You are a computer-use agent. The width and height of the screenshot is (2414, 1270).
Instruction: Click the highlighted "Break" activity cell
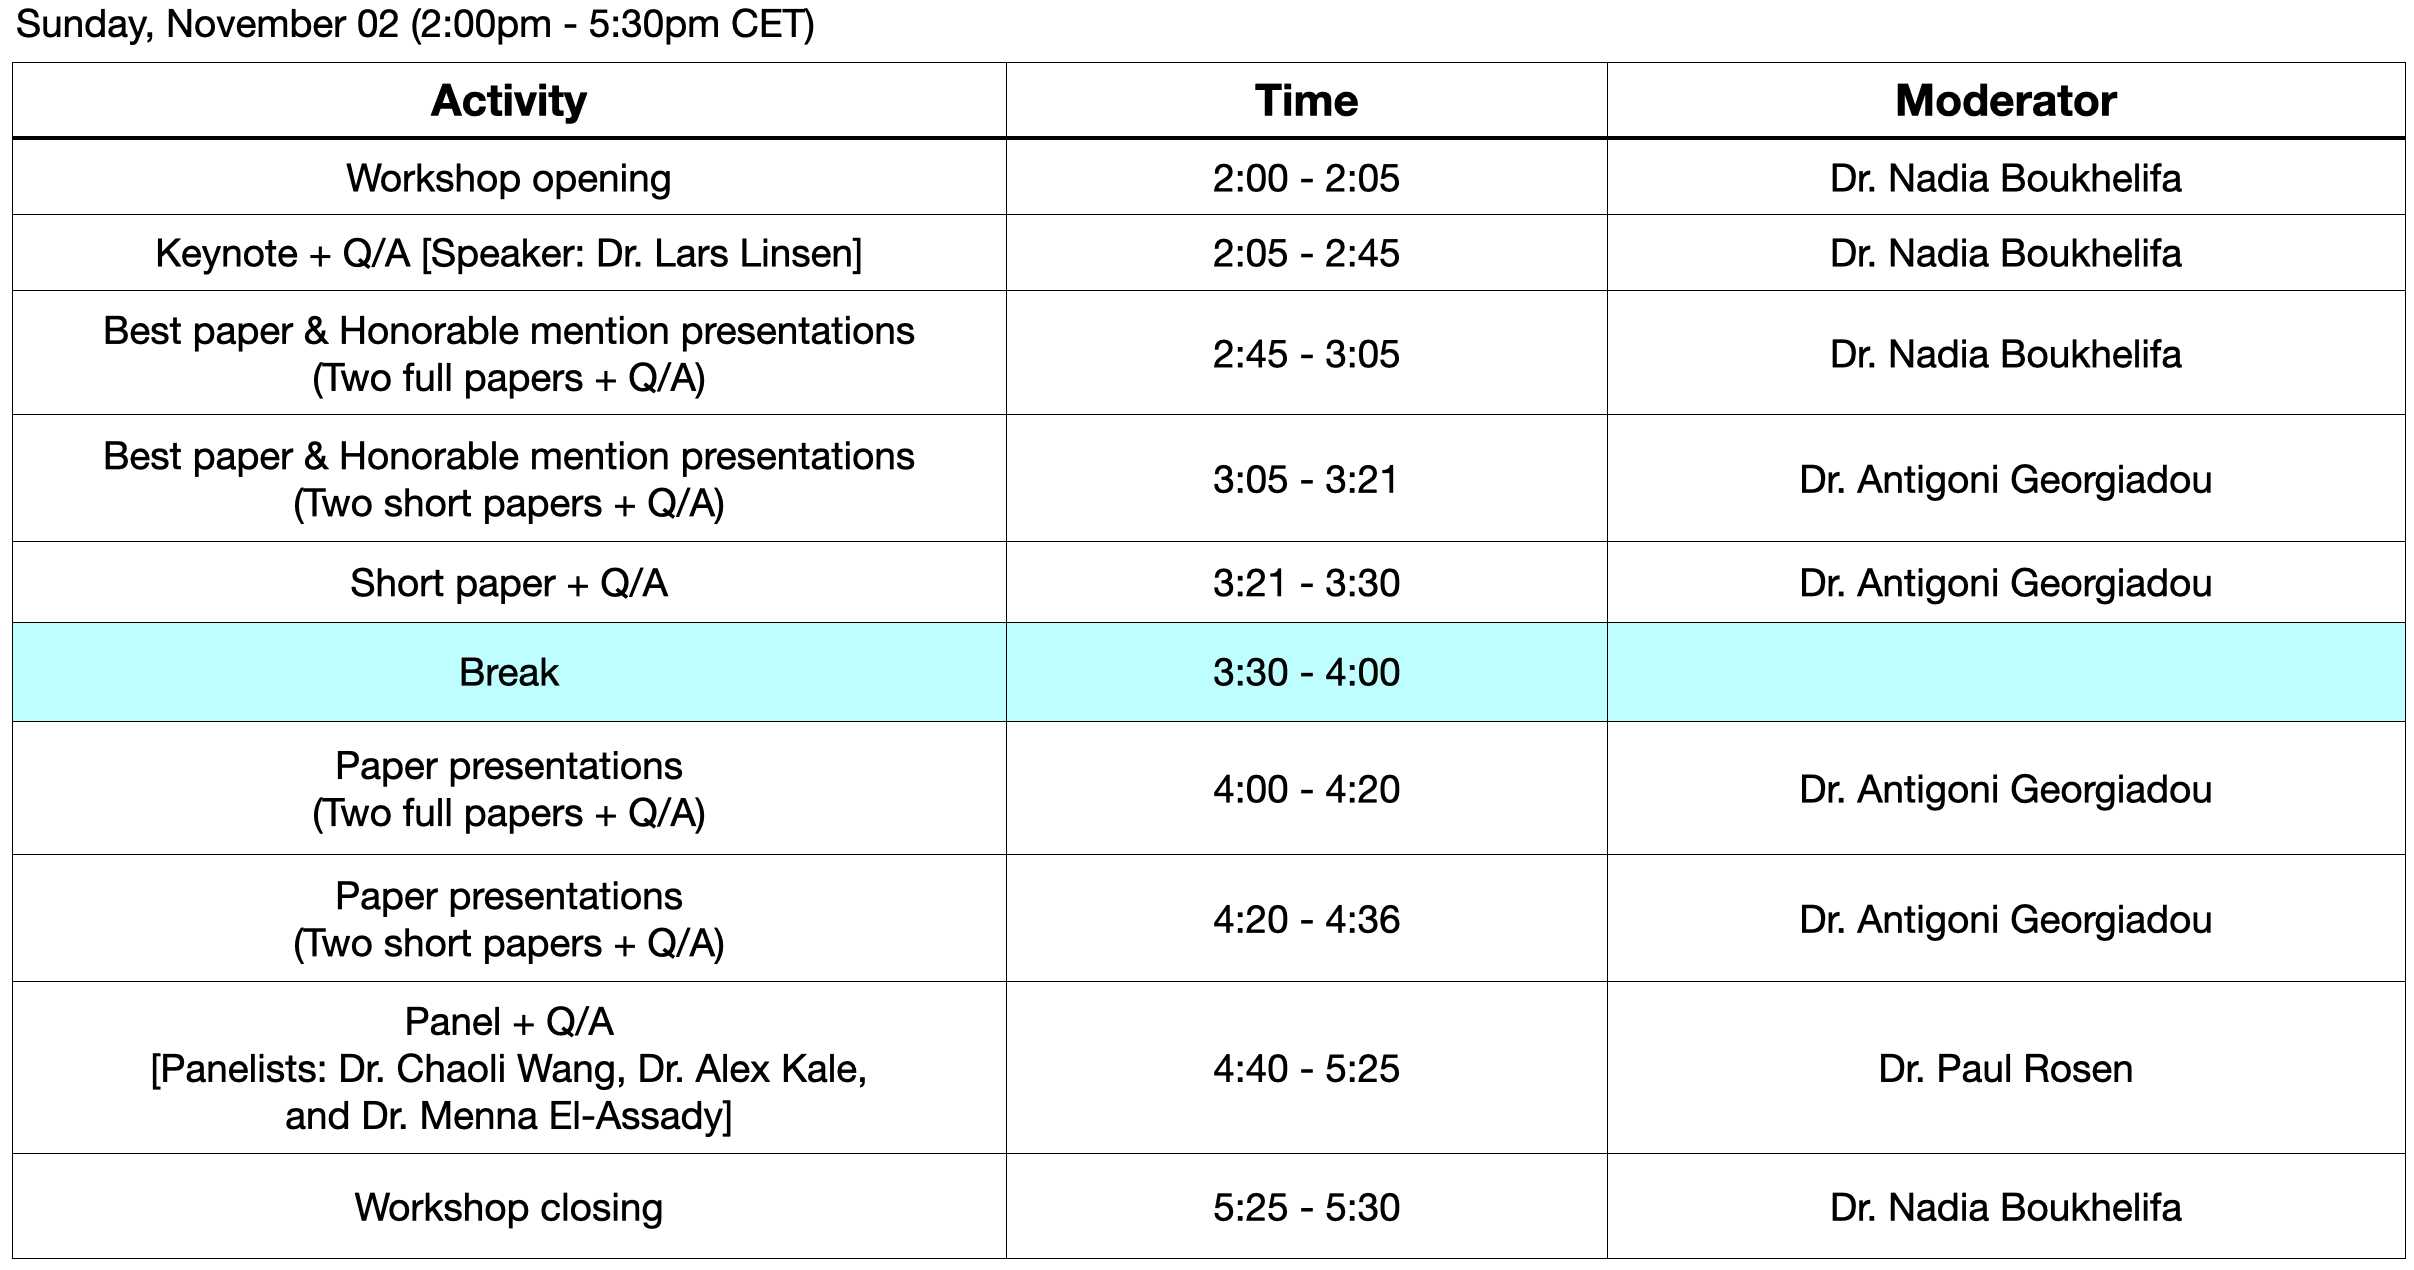tap(508, 673)
